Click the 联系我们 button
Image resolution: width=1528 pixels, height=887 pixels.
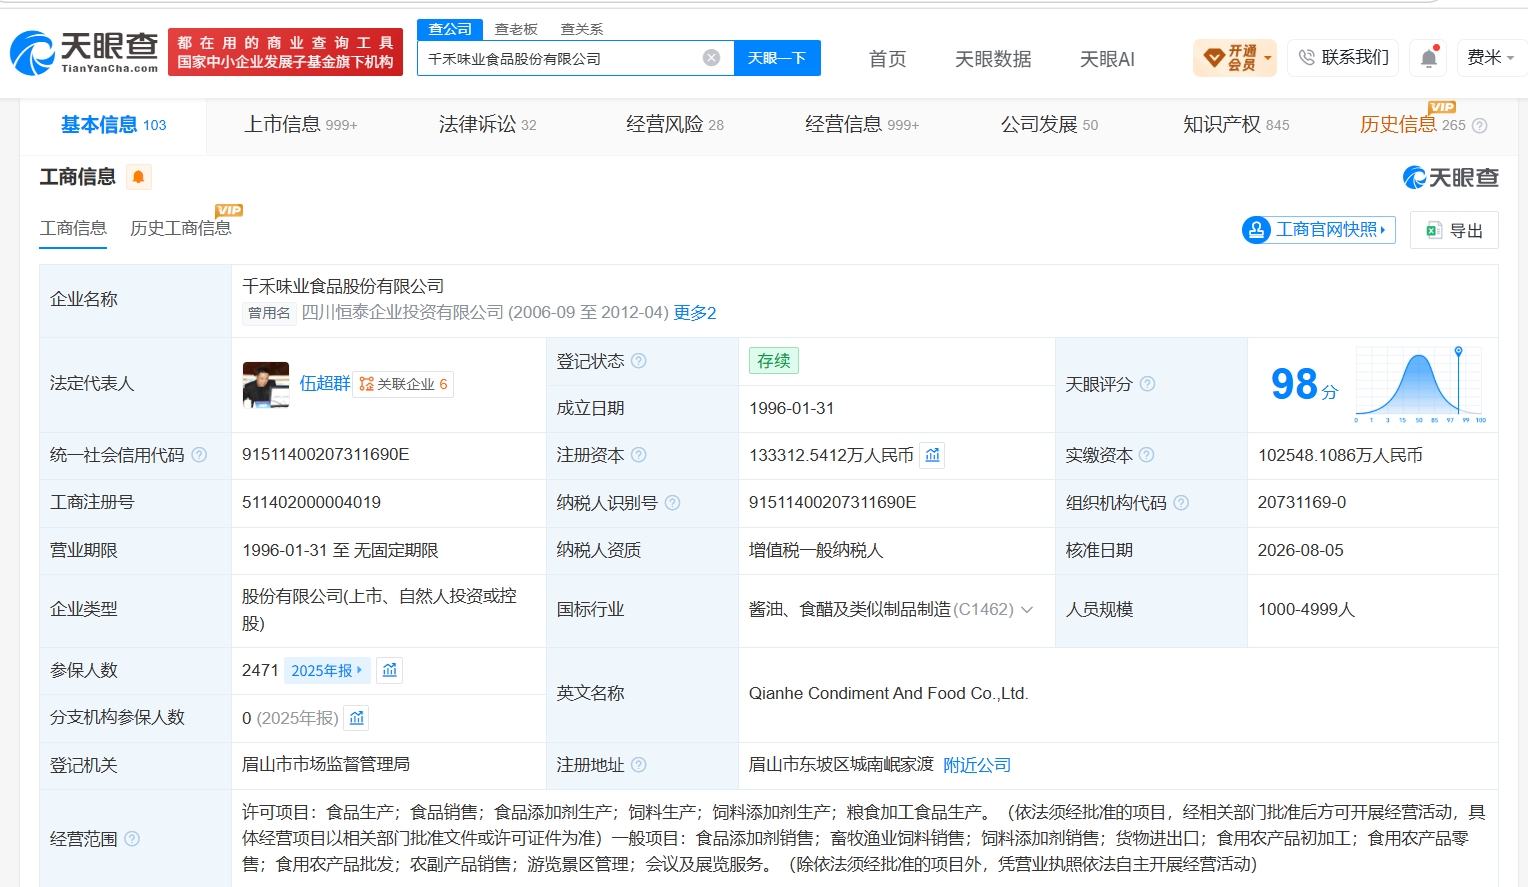pyautogui.click(x=1343, y=58)
